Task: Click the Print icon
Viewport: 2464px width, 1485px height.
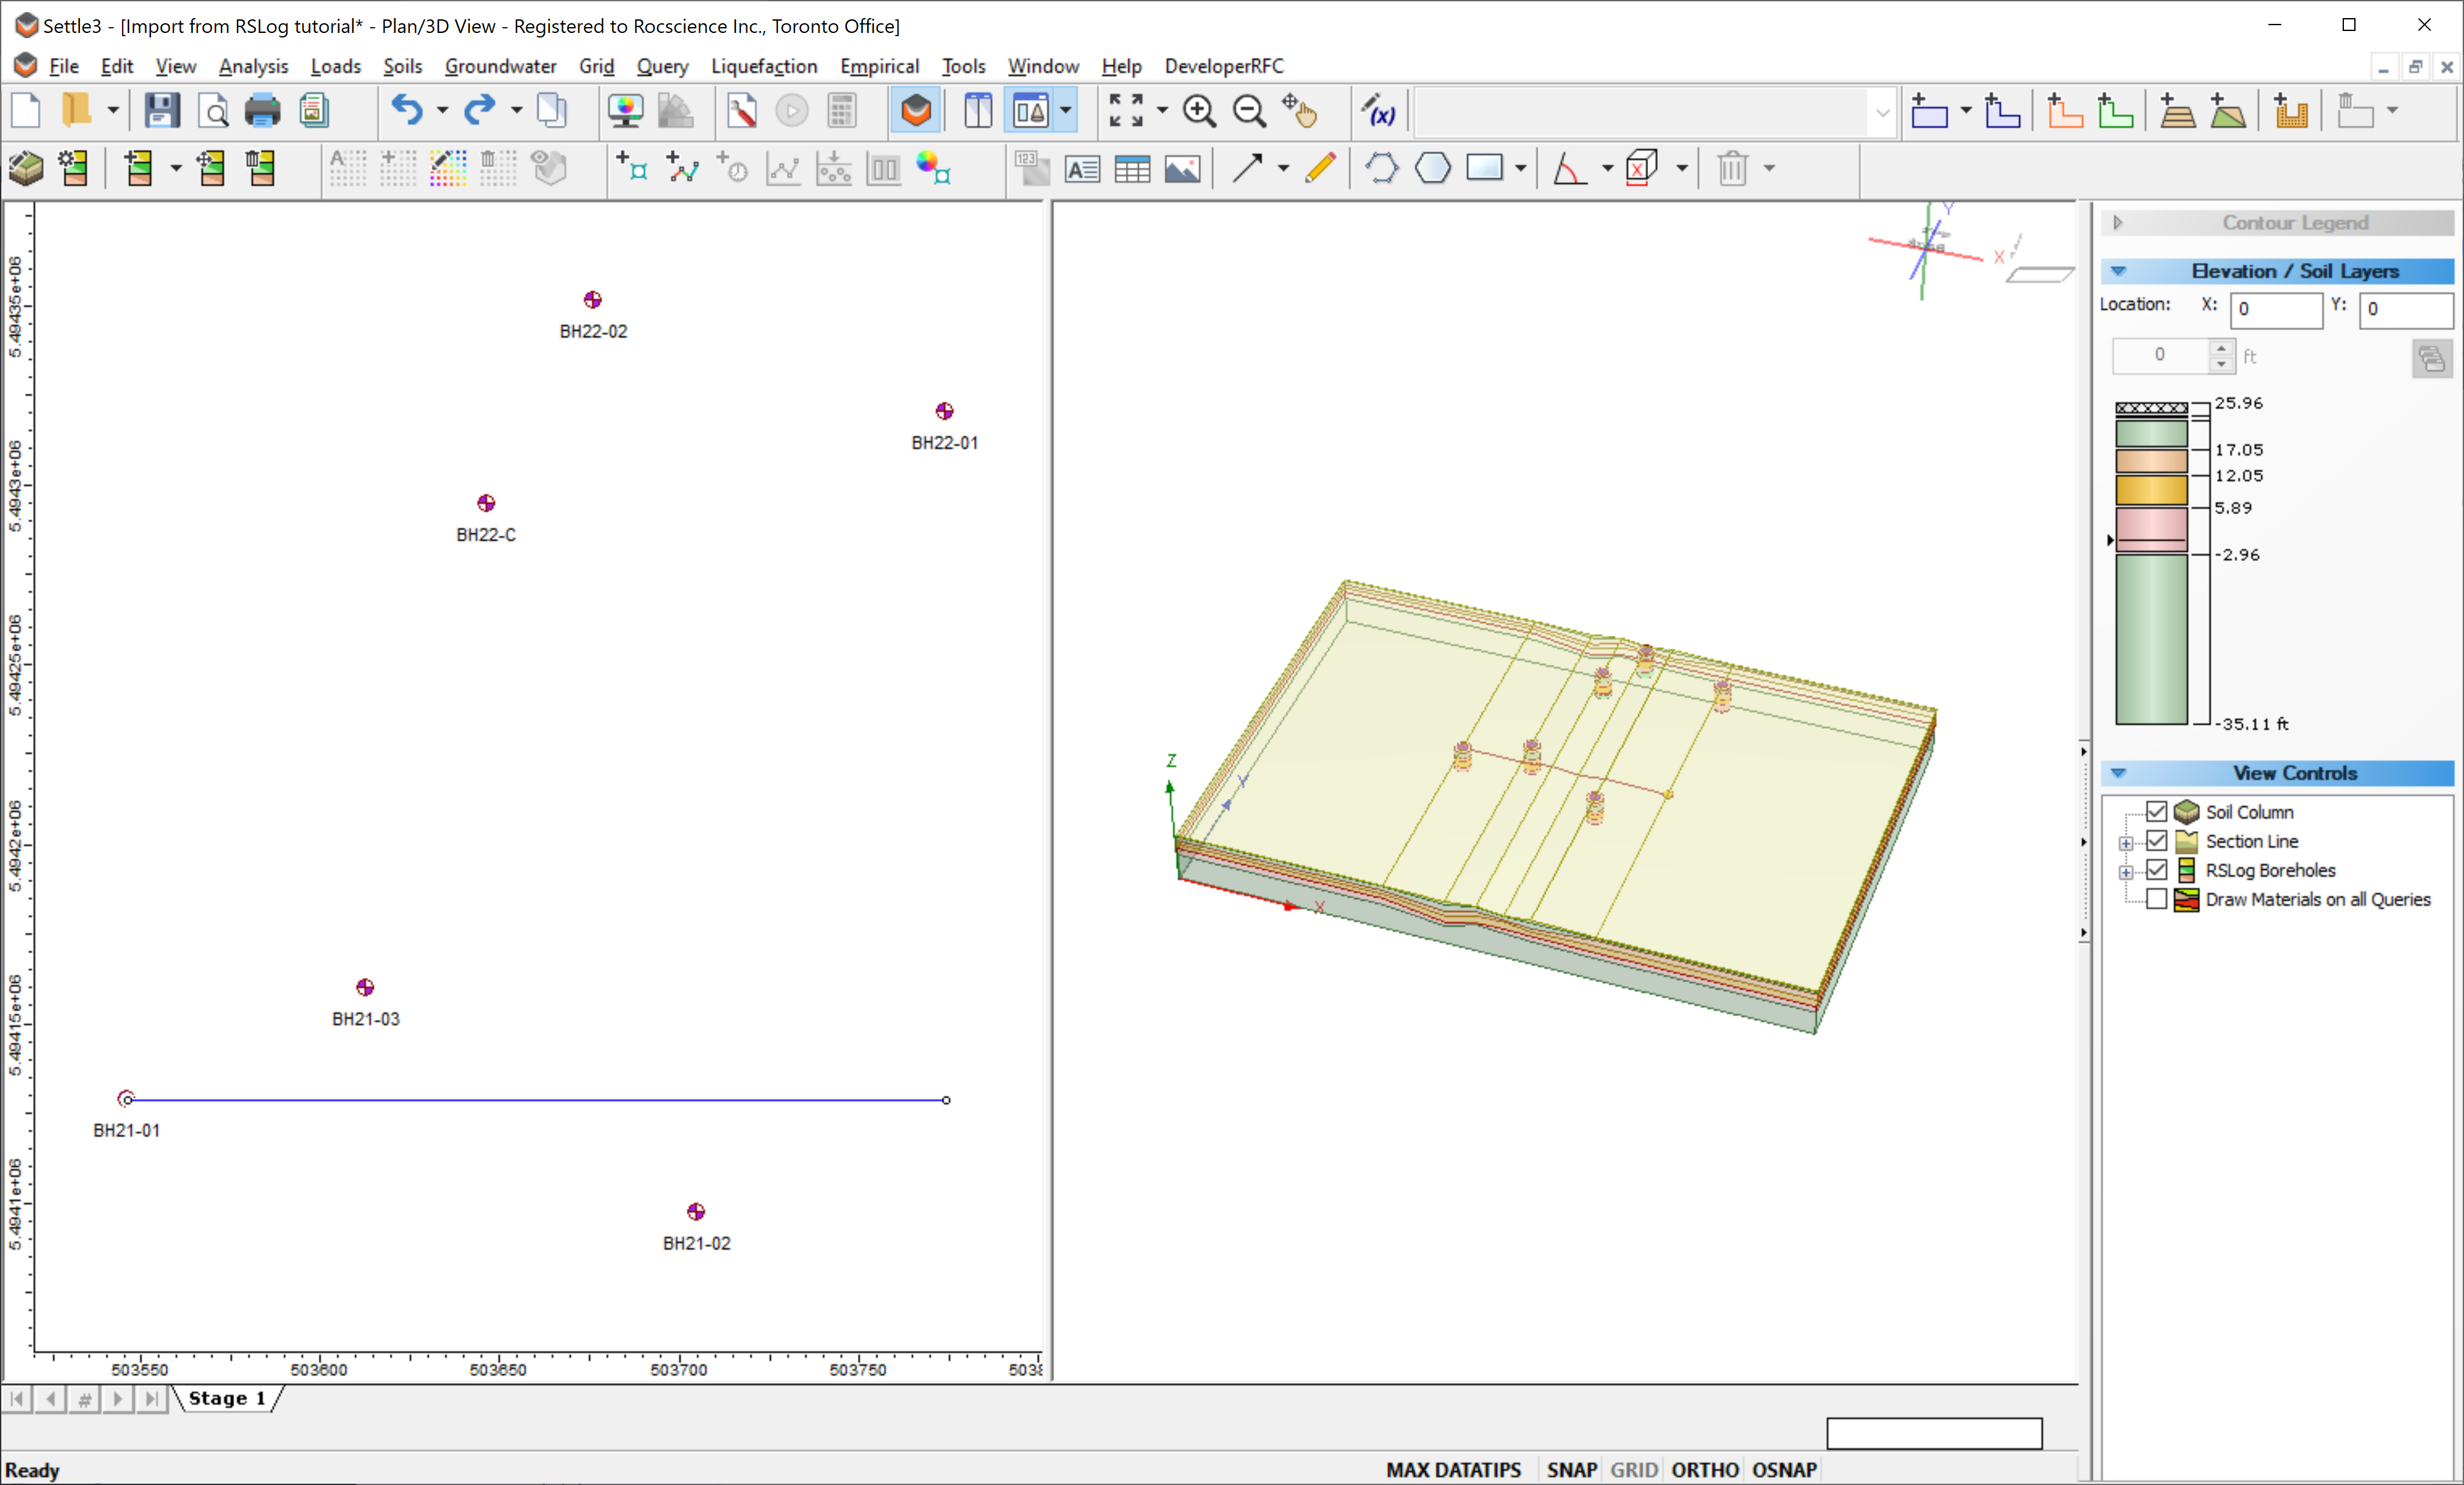Action: pyautogui.click(x=263, y=110)
